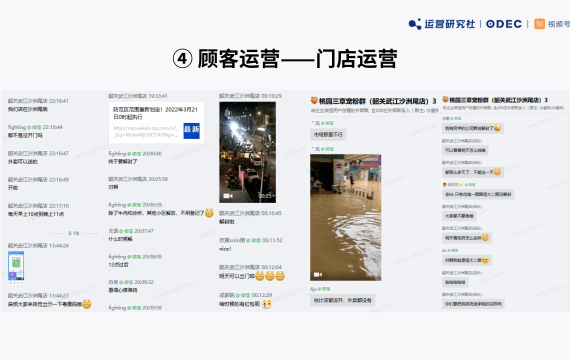The width and height of the screenshot is (570, 360).
Task: Click the circled number 4 heading marker
Action: (182, 59)
